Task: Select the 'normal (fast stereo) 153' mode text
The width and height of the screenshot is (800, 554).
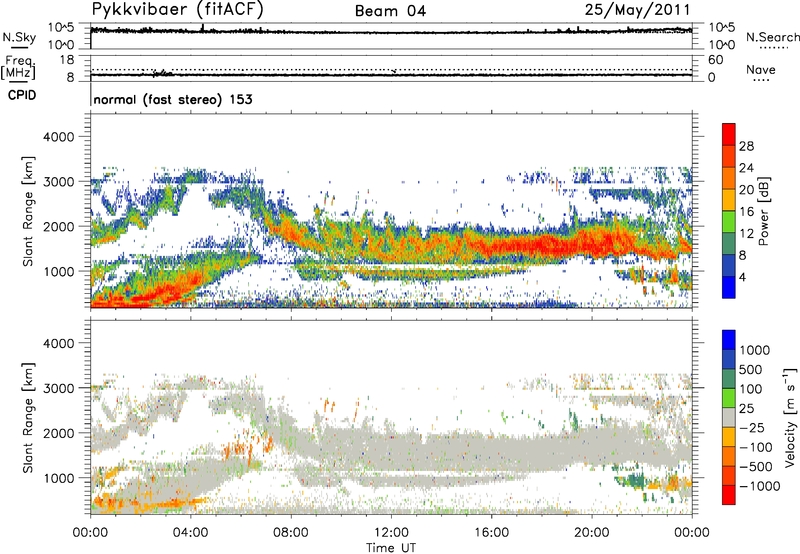Action: click(173, 99)
